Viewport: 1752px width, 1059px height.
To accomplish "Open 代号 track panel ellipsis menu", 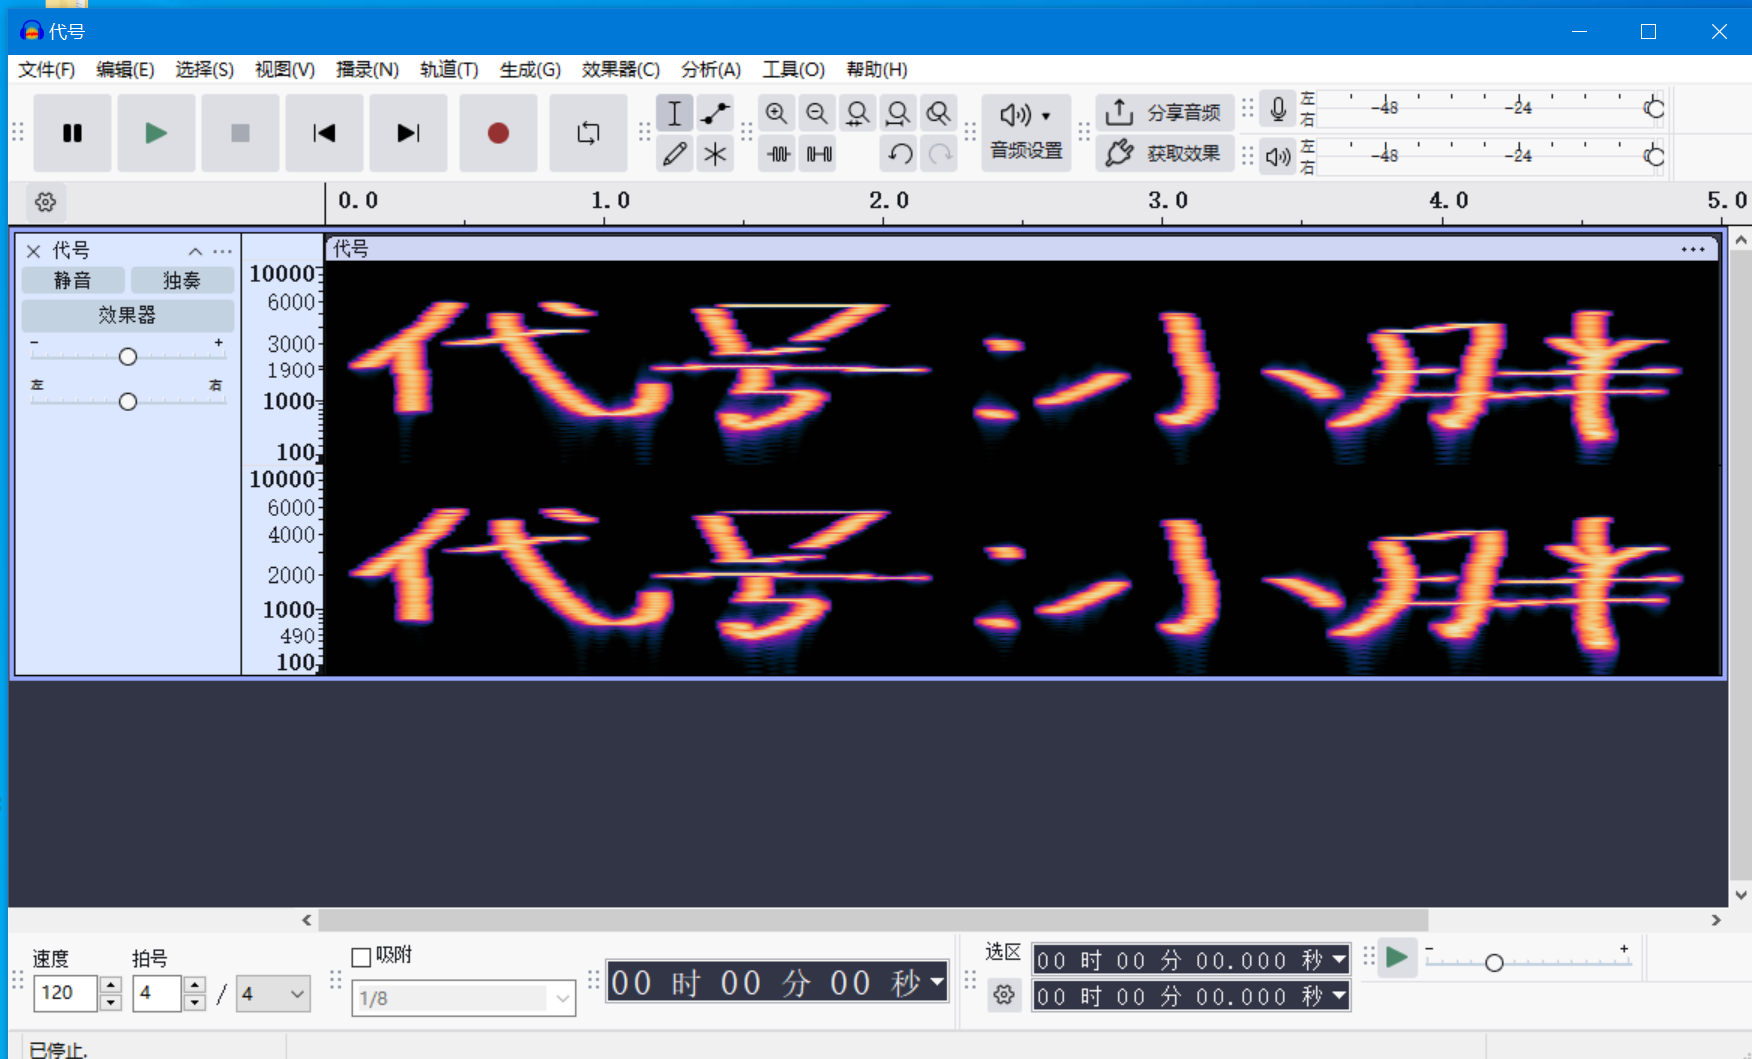I will click(223, 251).
